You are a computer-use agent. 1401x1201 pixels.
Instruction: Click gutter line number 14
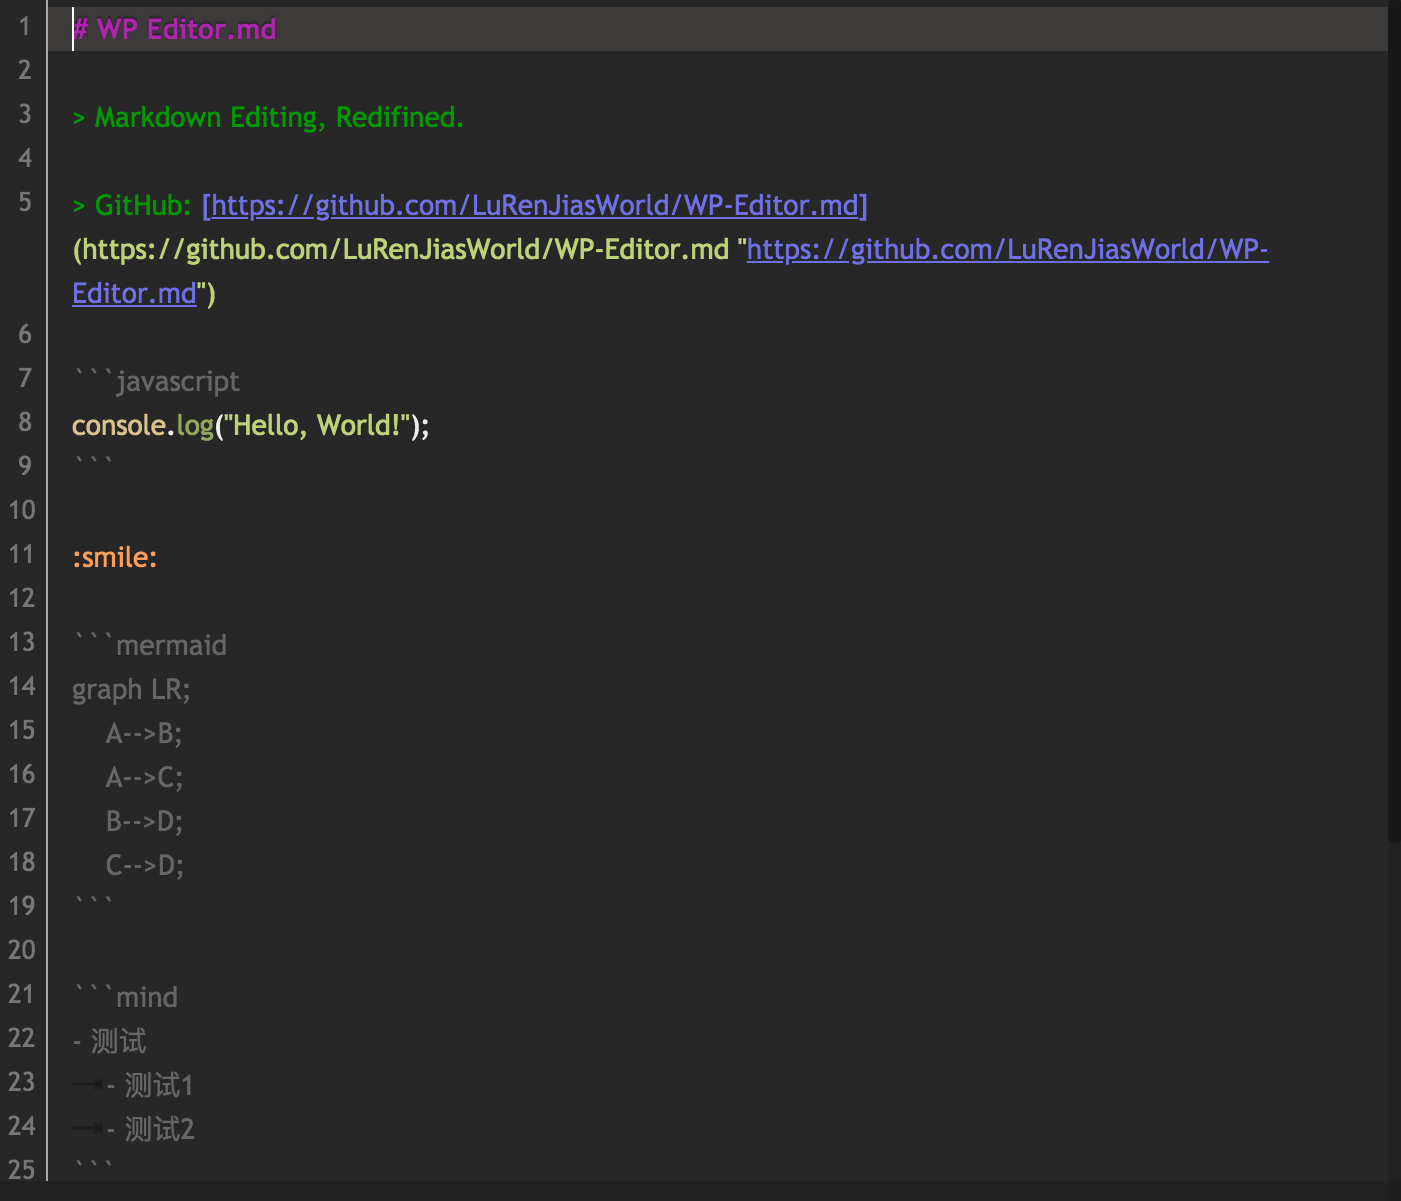tap(21, 686)
